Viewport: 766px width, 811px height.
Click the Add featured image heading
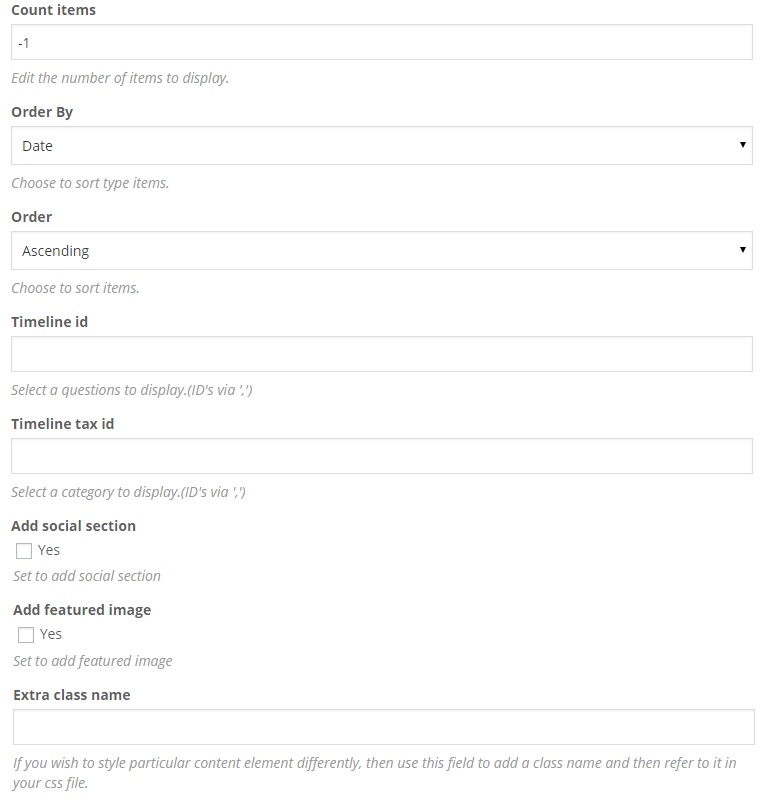point(82,610)
